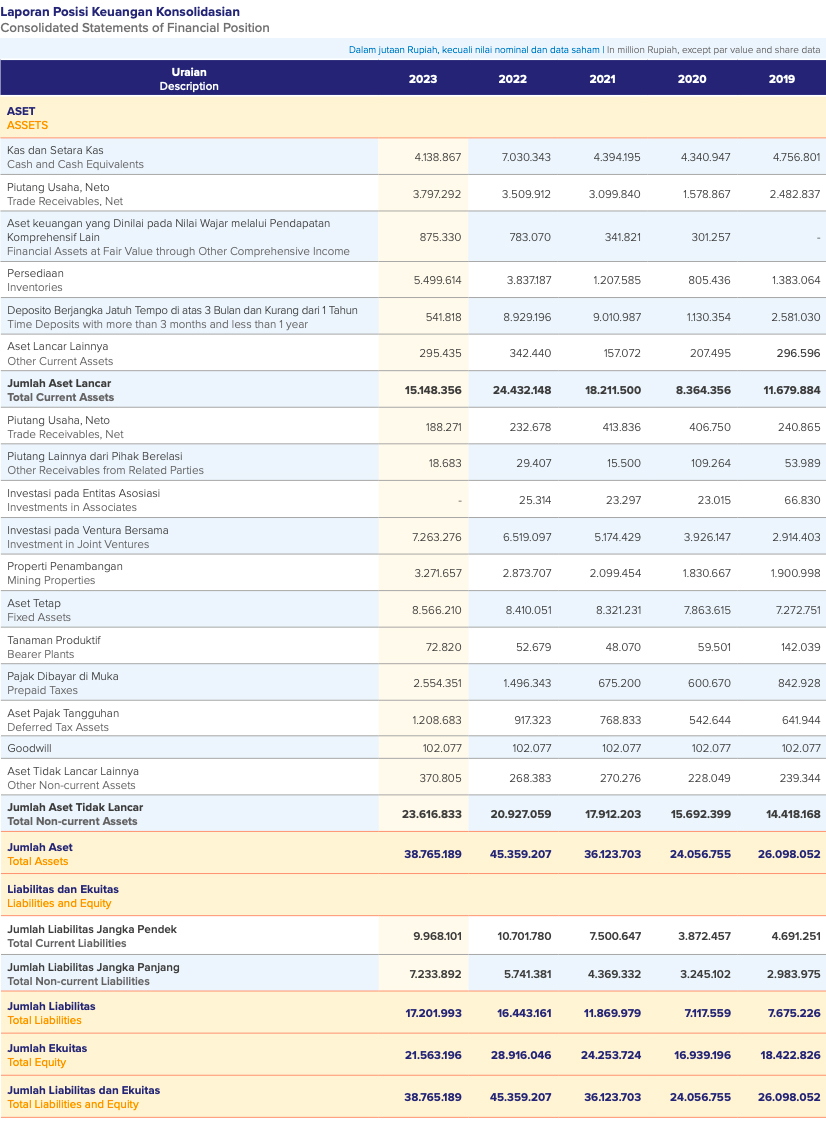
Task: Select Total Liabilities and Equity row label
Action: [x=84, y=1097]
